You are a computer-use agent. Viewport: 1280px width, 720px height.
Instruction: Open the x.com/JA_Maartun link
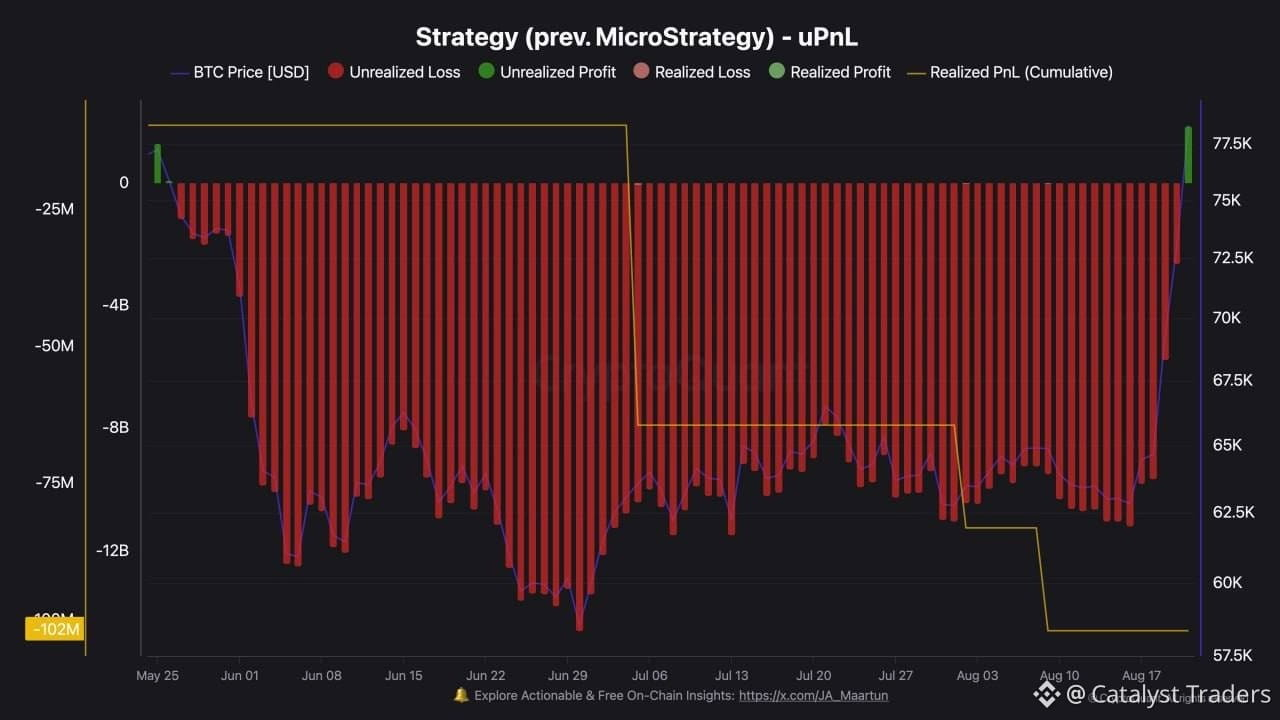(x=813, y=696)
